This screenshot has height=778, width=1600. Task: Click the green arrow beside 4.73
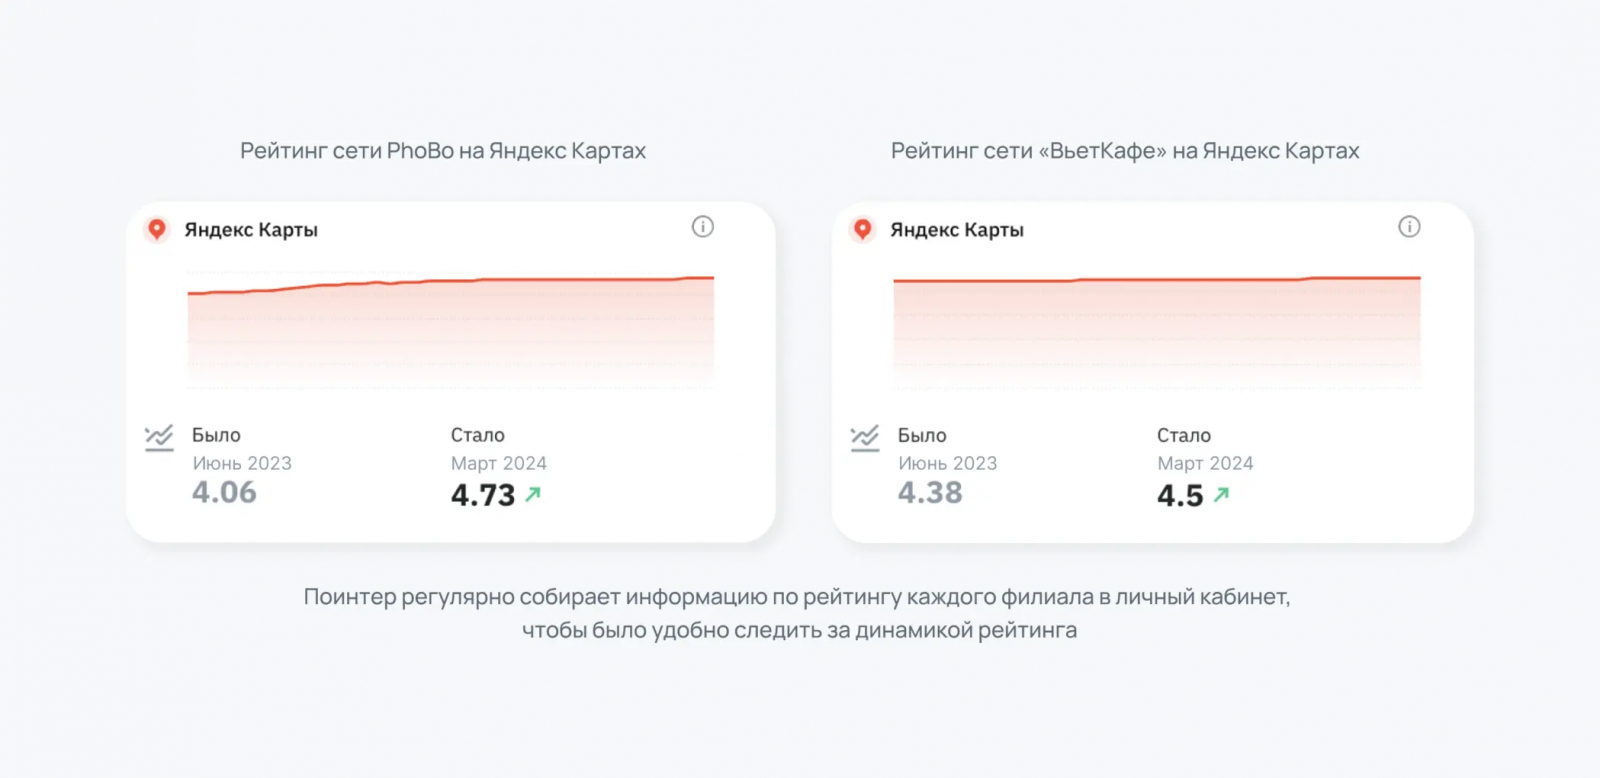(533, 494)
